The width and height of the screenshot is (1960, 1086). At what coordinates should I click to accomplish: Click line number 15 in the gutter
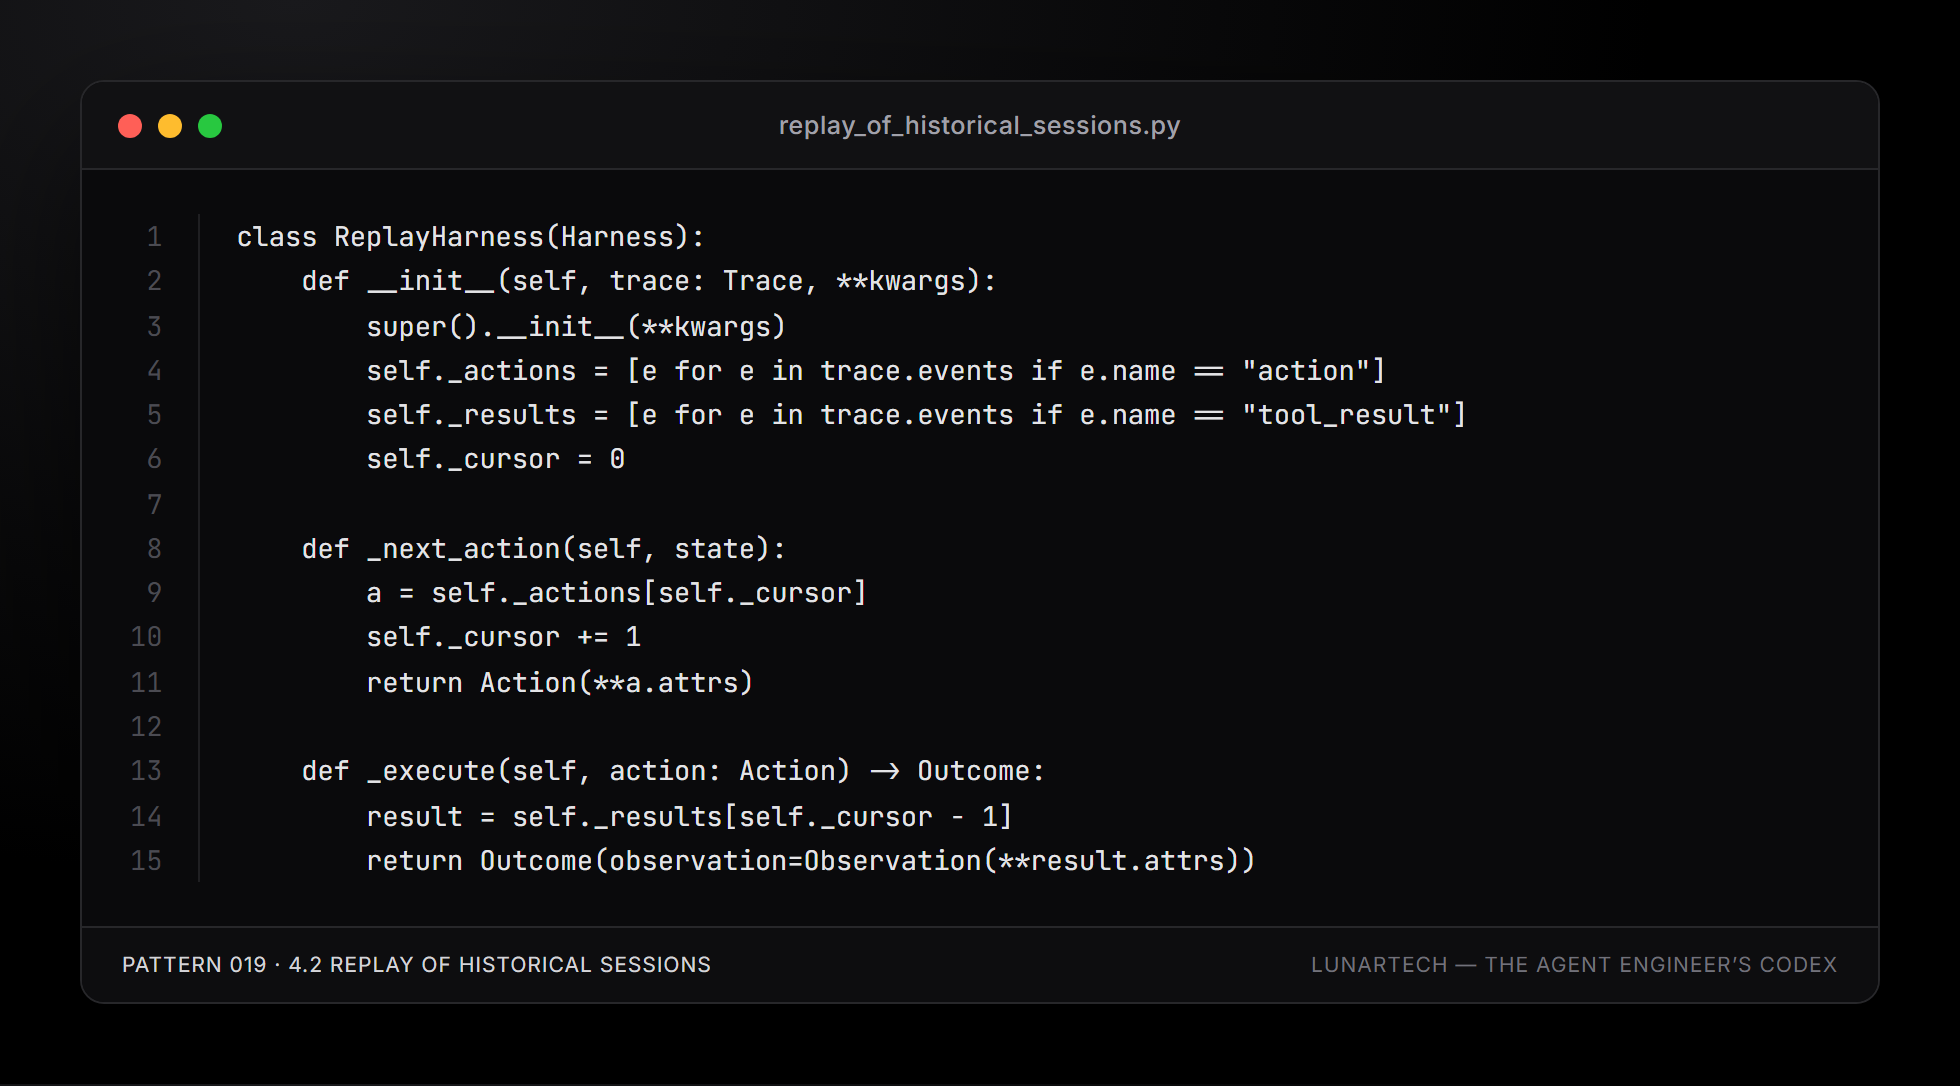point(146,861)
